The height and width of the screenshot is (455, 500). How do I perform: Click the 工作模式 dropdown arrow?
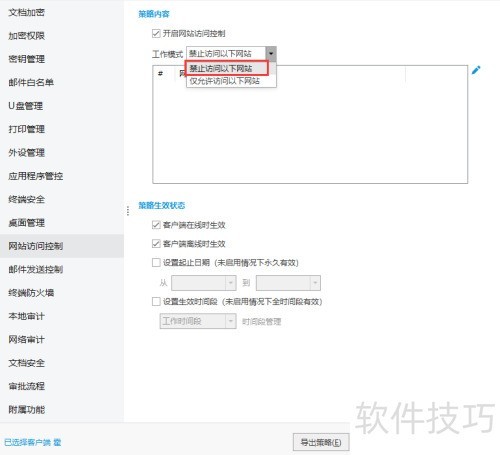(x=271, y=54)
